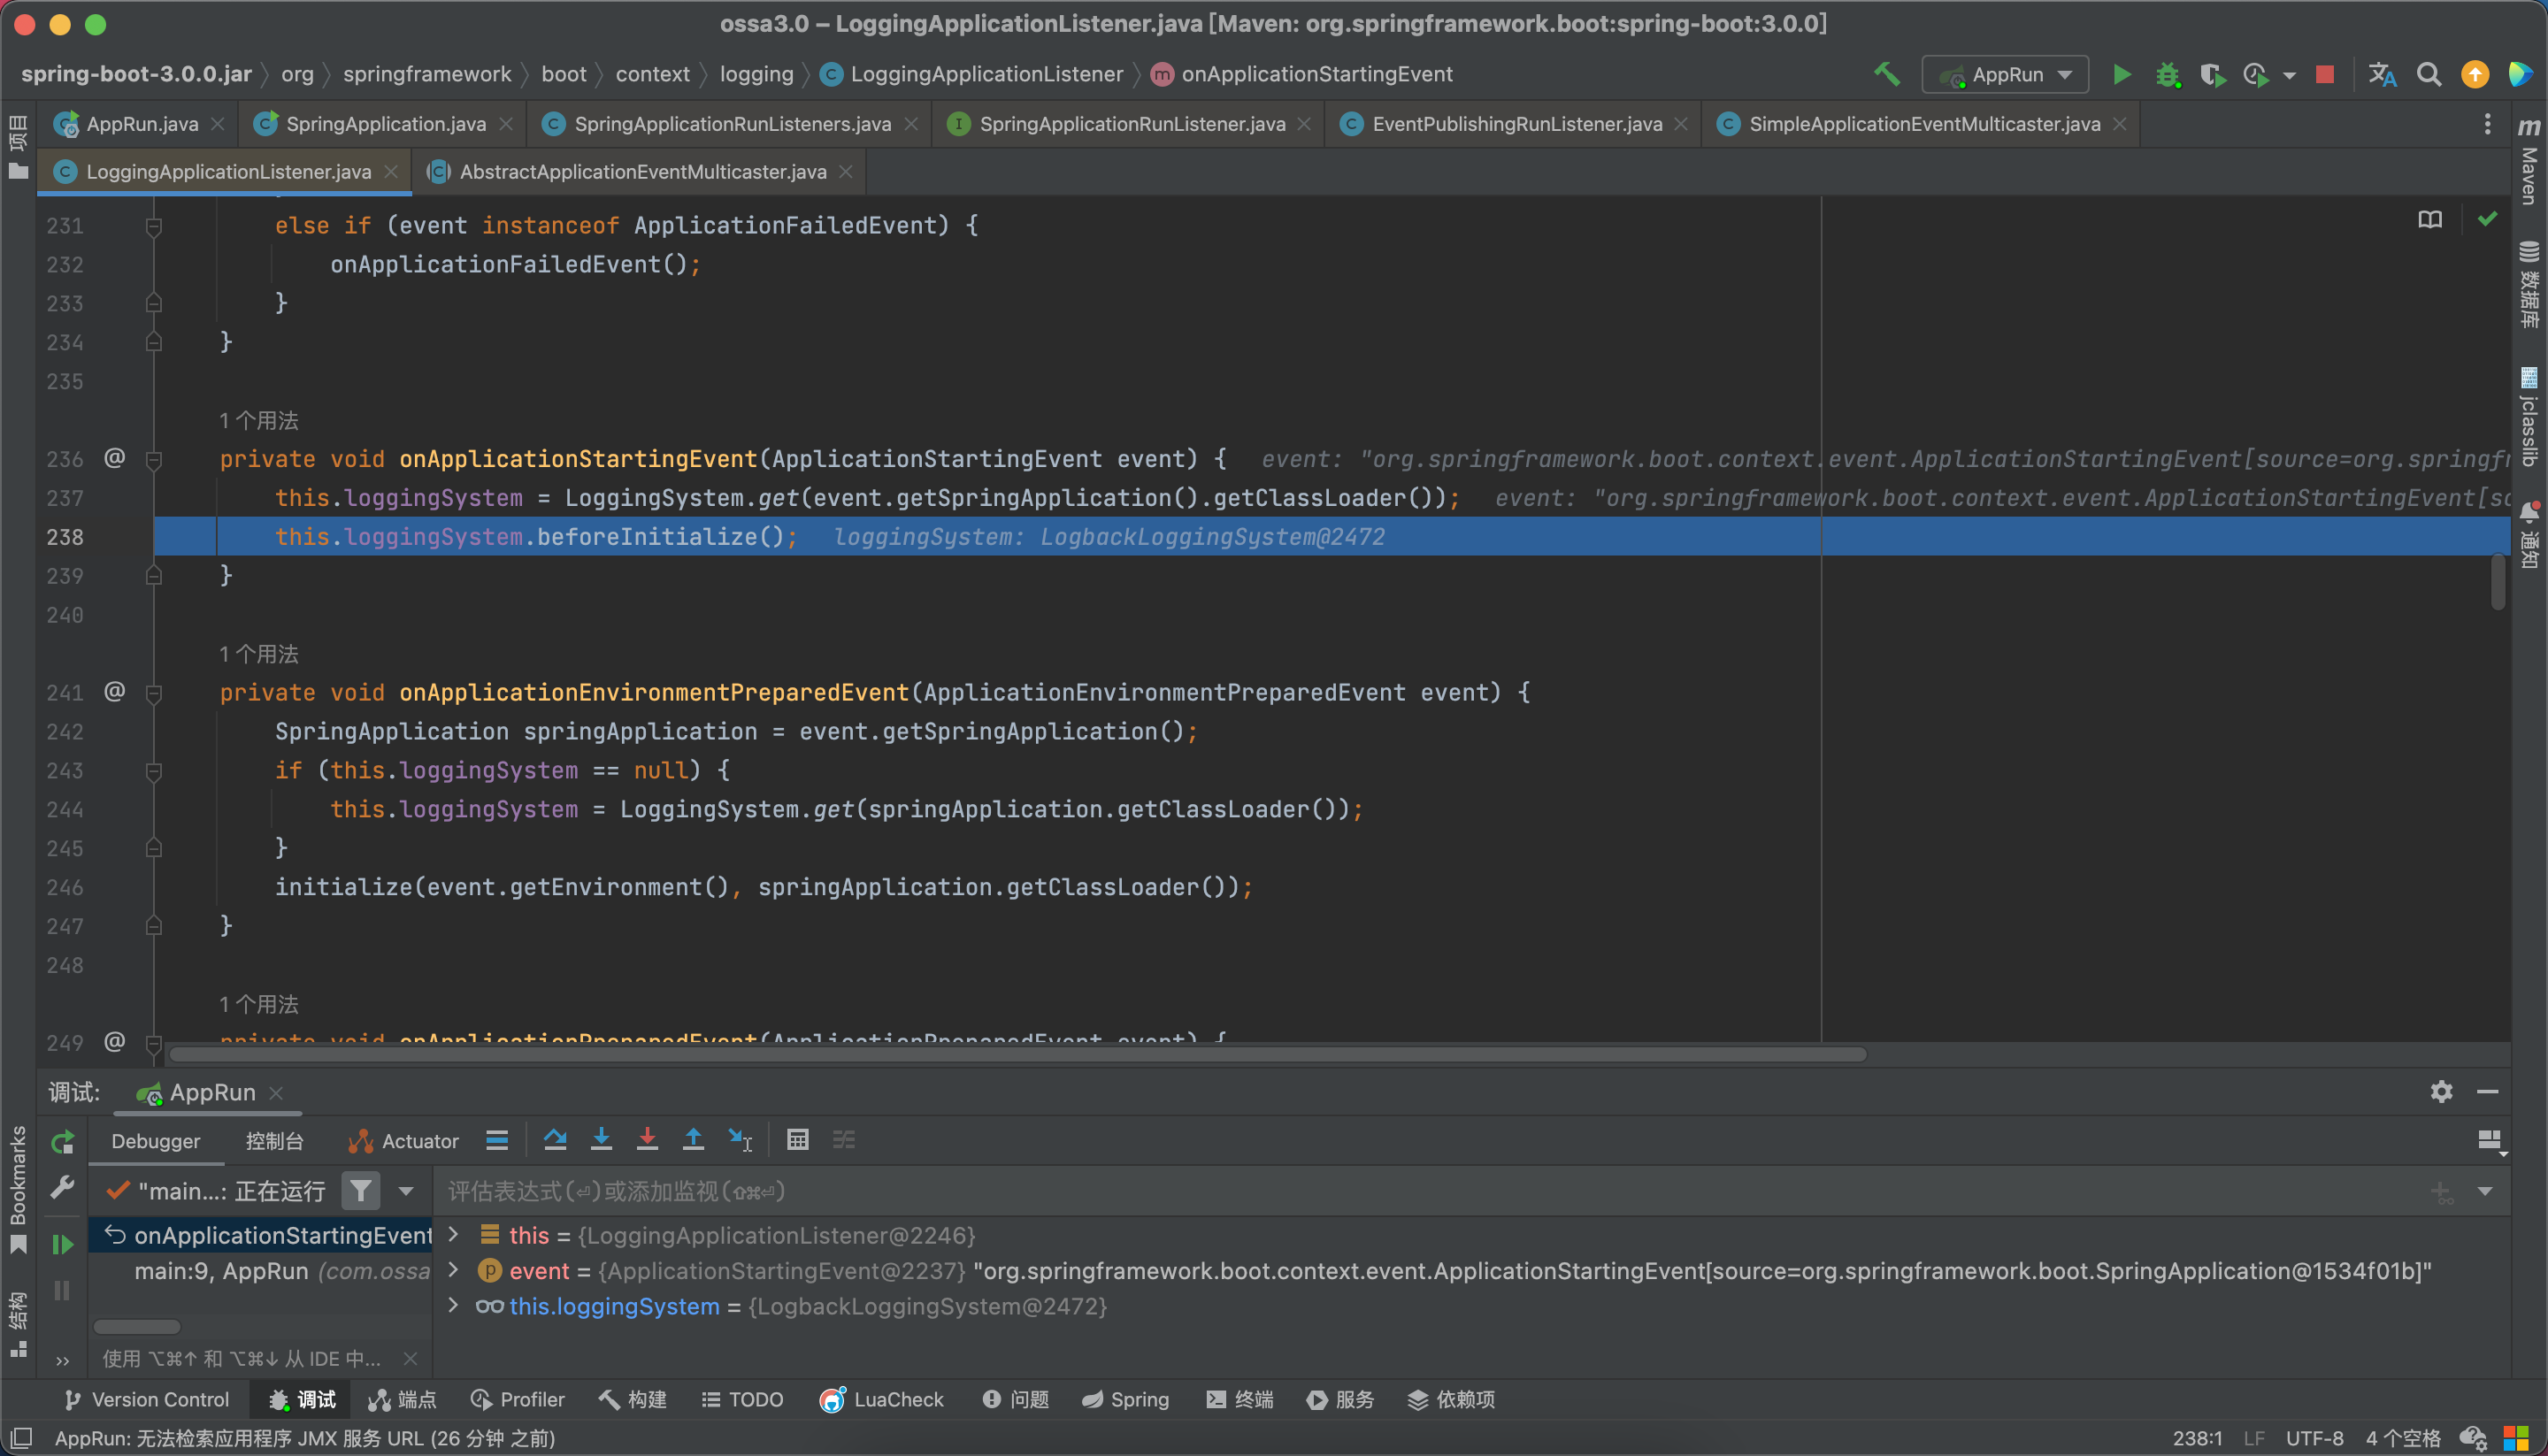Toggle frames filter funnel button
The height and width of the screenshot is (1456, 2548).
click(361, 1191)
